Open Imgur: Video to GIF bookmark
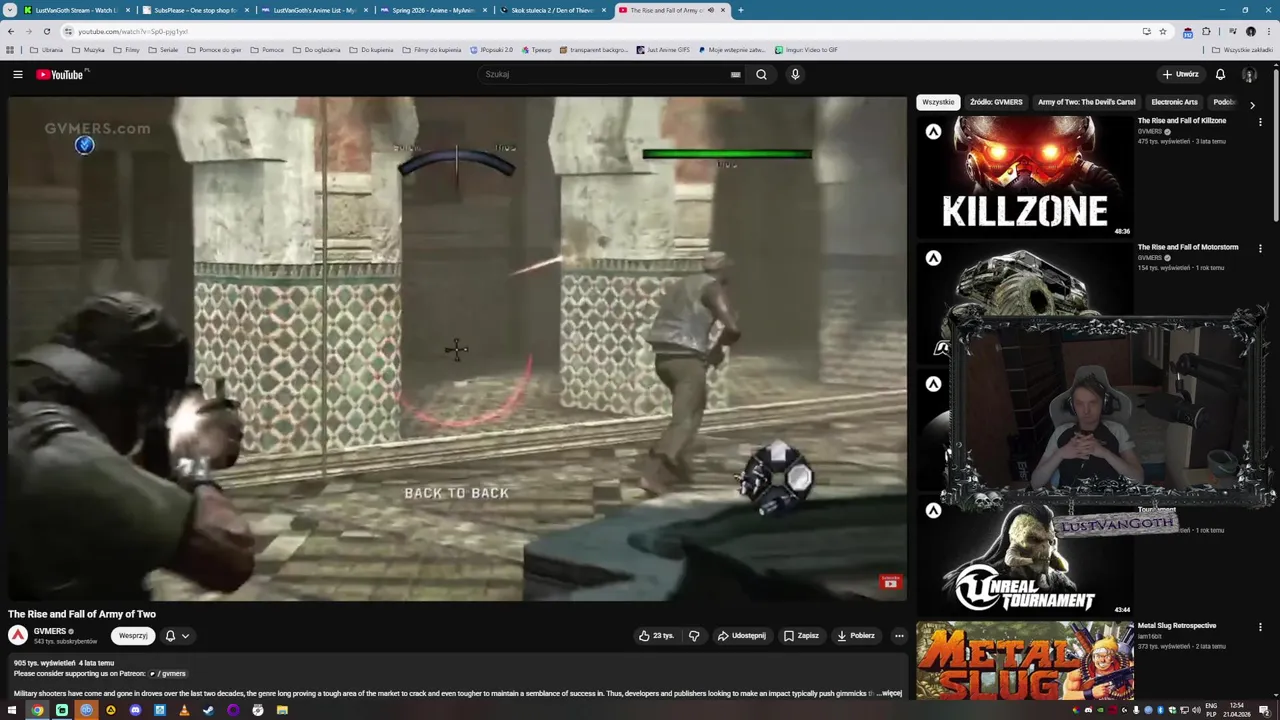The height and width of the screenshot is (720, 1280). 806,50
